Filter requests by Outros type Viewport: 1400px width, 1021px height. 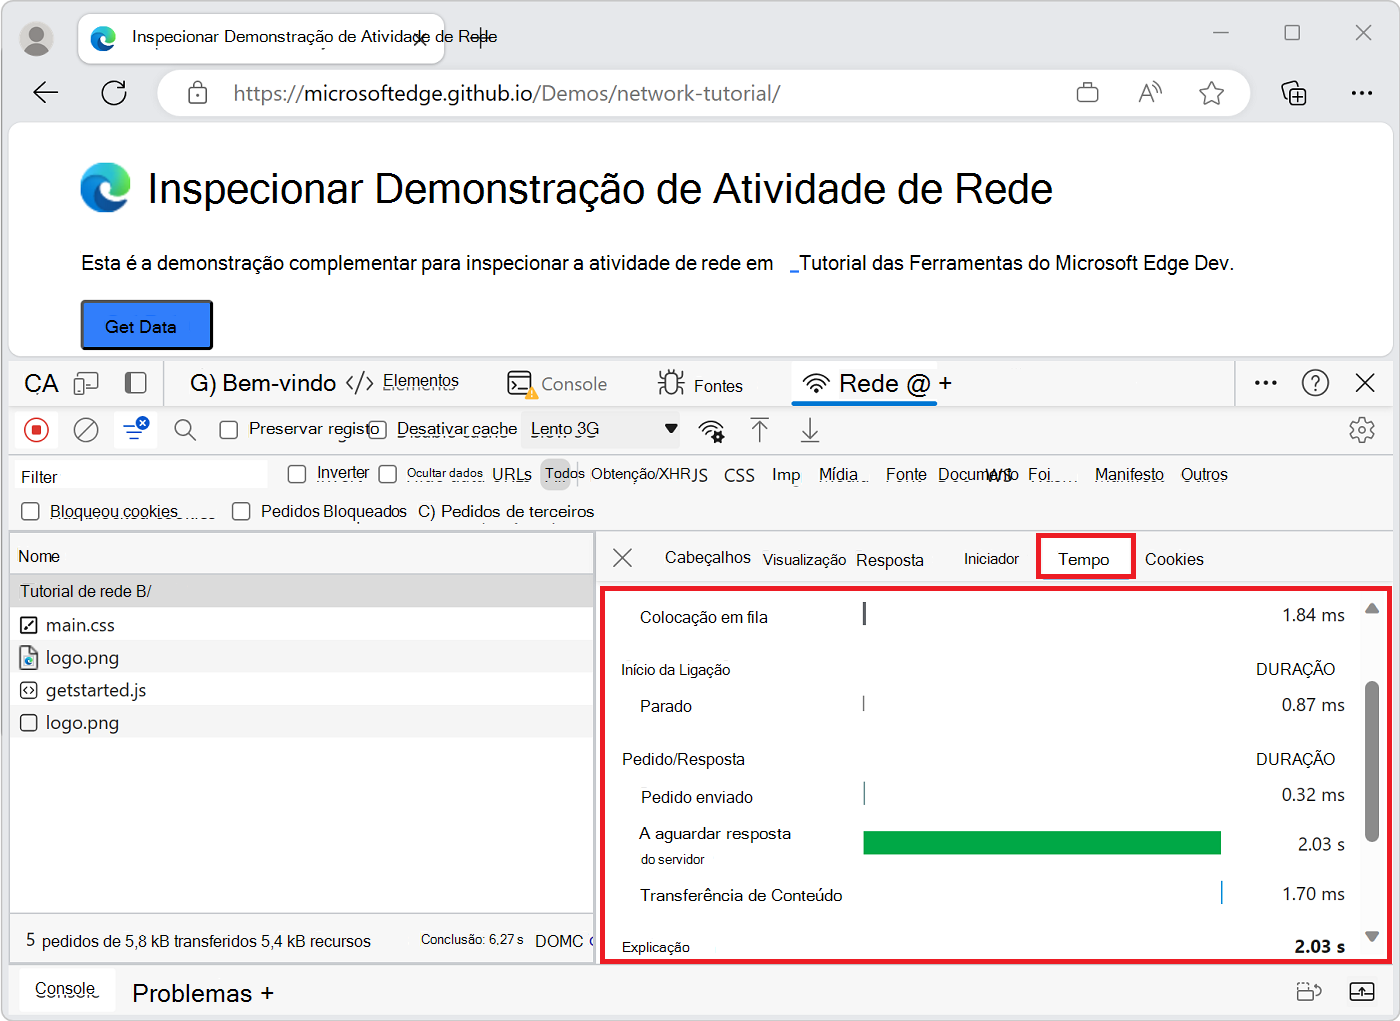pos(1204,474)
